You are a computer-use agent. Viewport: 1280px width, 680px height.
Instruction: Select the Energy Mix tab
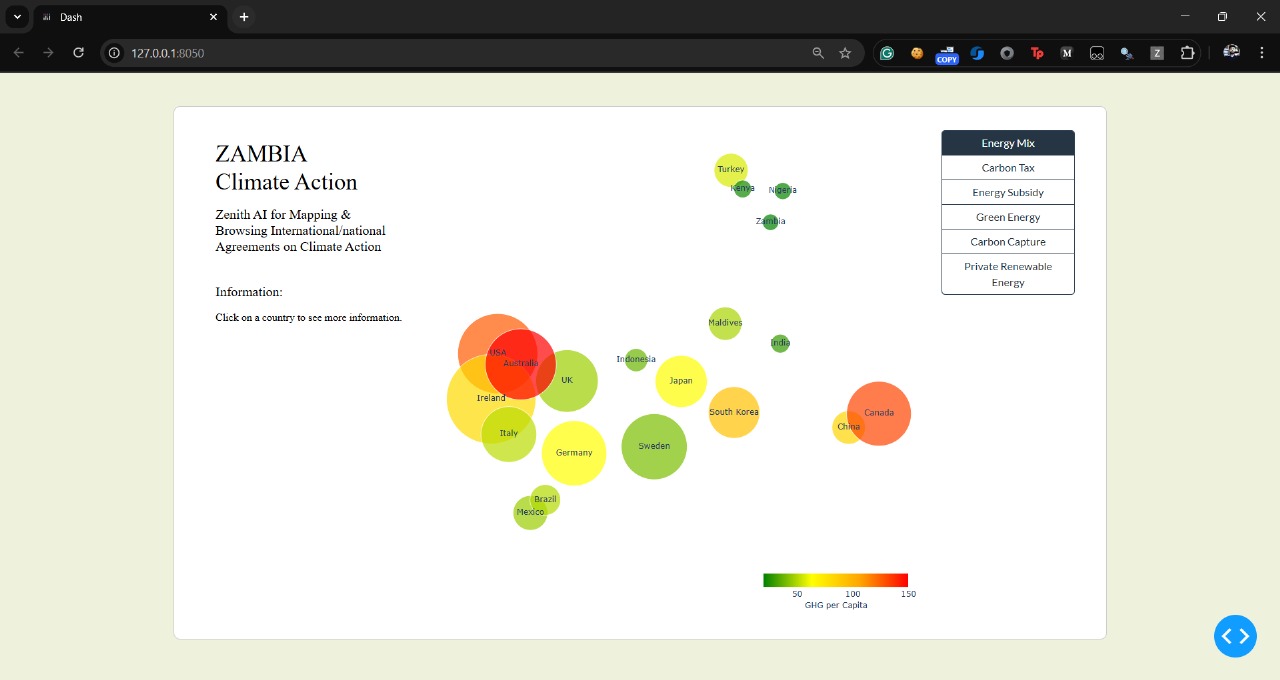point(1008,143)
